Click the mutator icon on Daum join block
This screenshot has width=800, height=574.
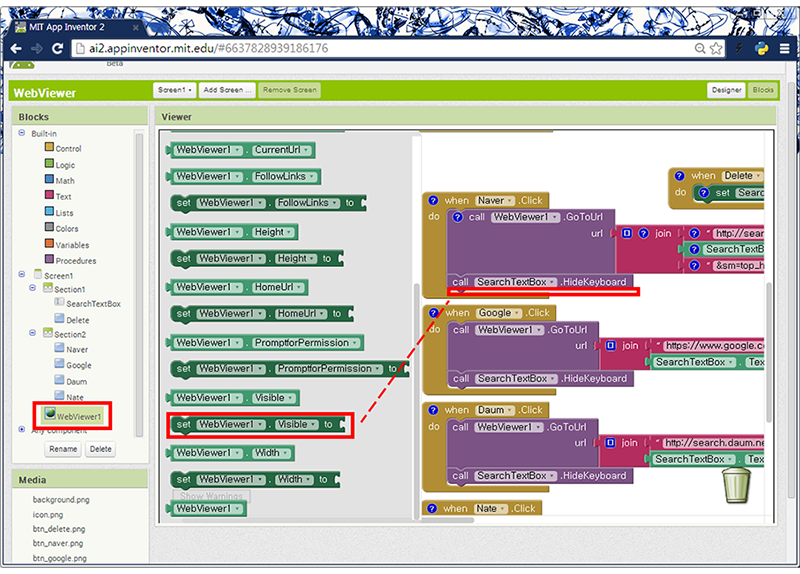click(x=610, y=442)
